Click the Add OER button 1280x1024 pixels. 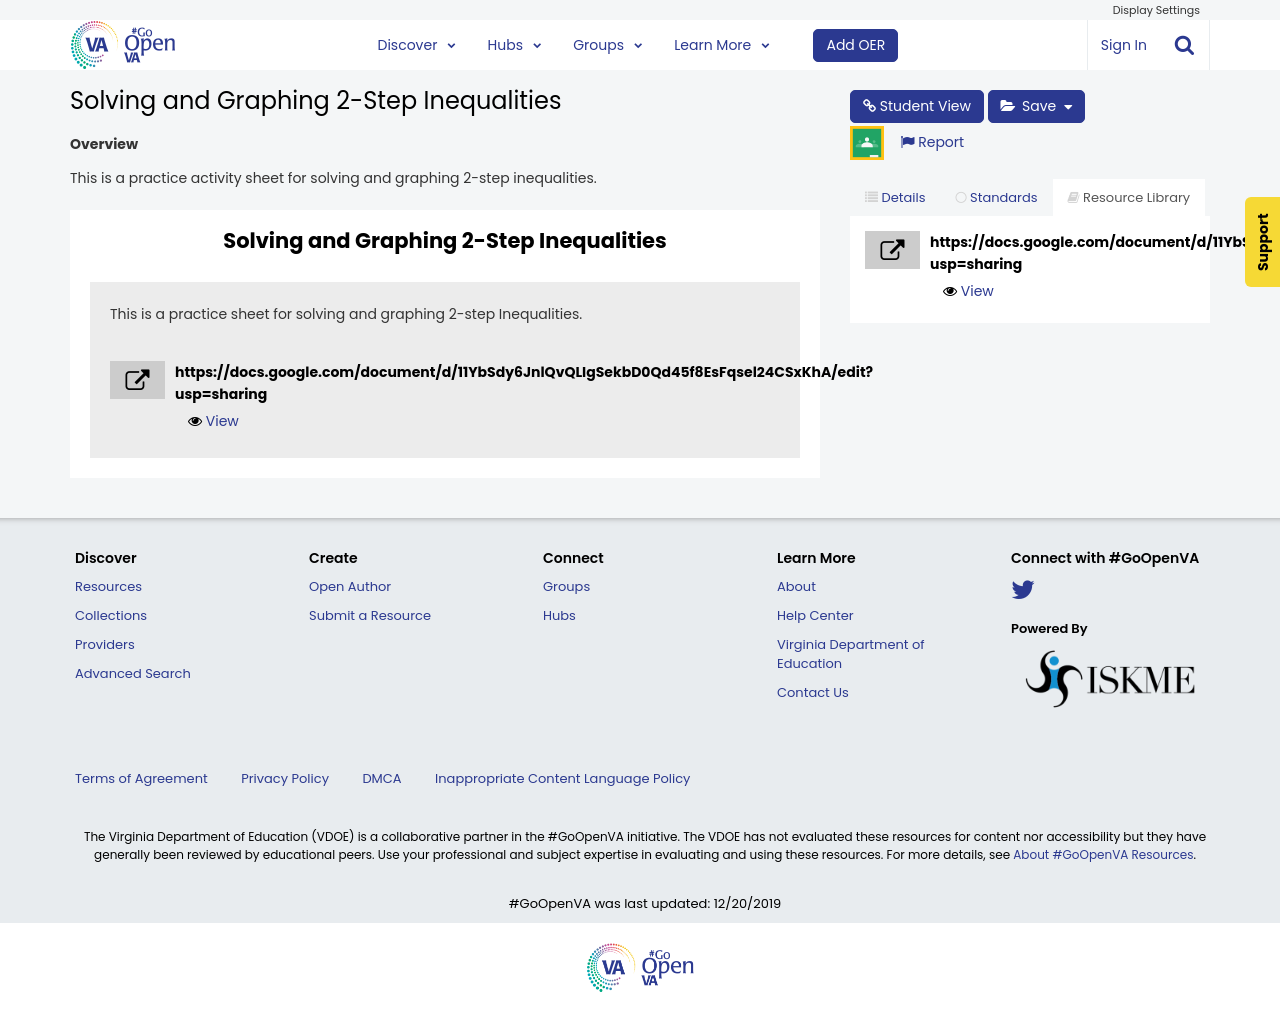[x=855, y=45]
